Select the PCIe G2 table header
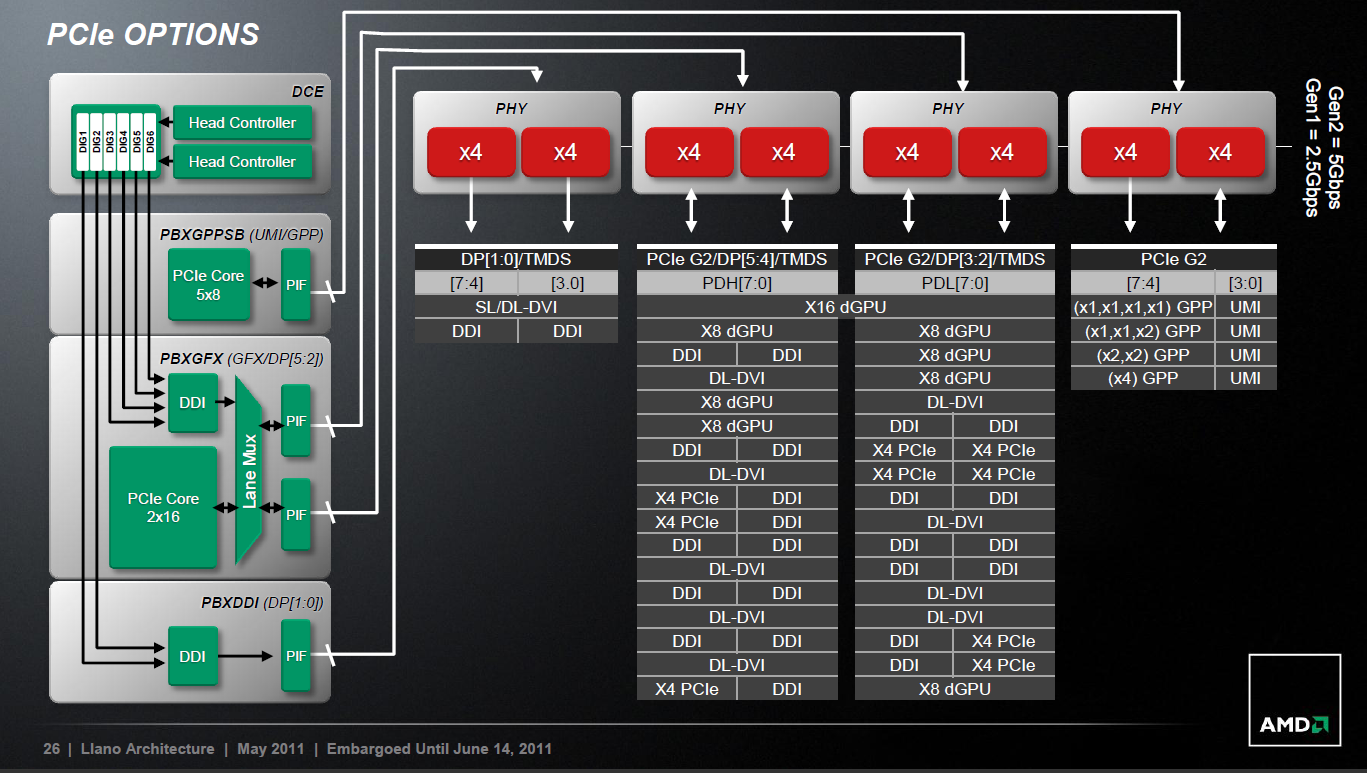The height and width of the screenshot is (773, 1367). click(1174, 259)
